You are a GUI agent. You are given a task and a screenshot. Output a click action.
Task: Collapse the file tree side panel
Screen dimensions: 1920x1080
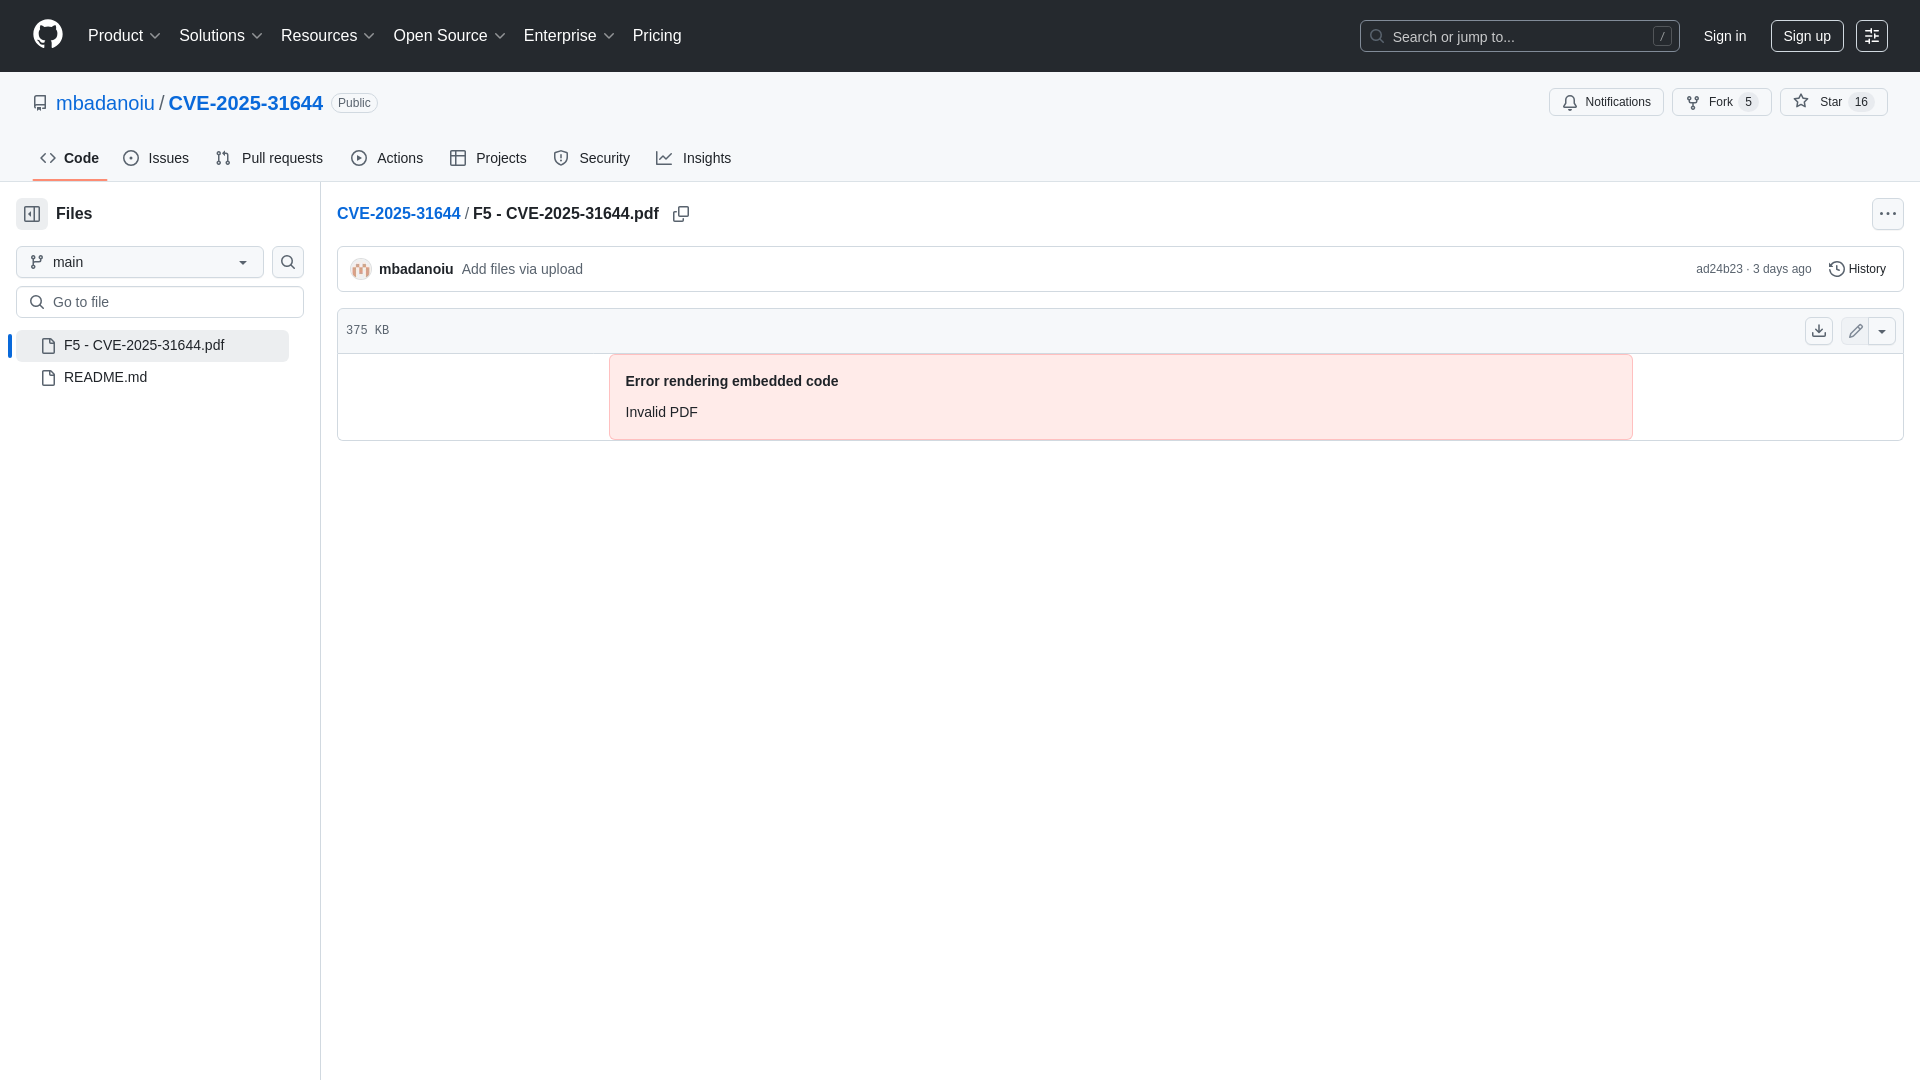32,214
